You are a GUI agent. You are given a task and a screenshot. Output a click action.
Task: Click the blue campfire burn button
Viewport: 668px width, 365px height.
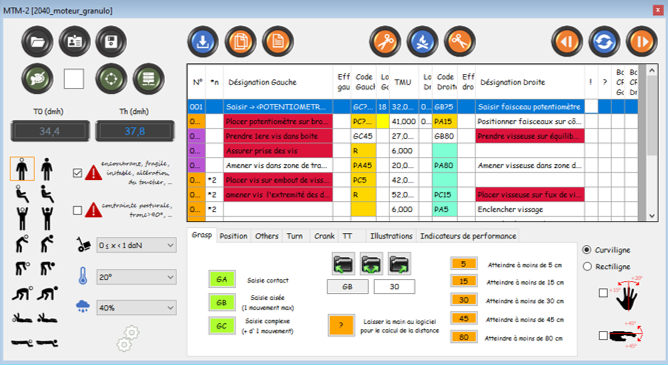pyautogui.click(x=423, y=42)
